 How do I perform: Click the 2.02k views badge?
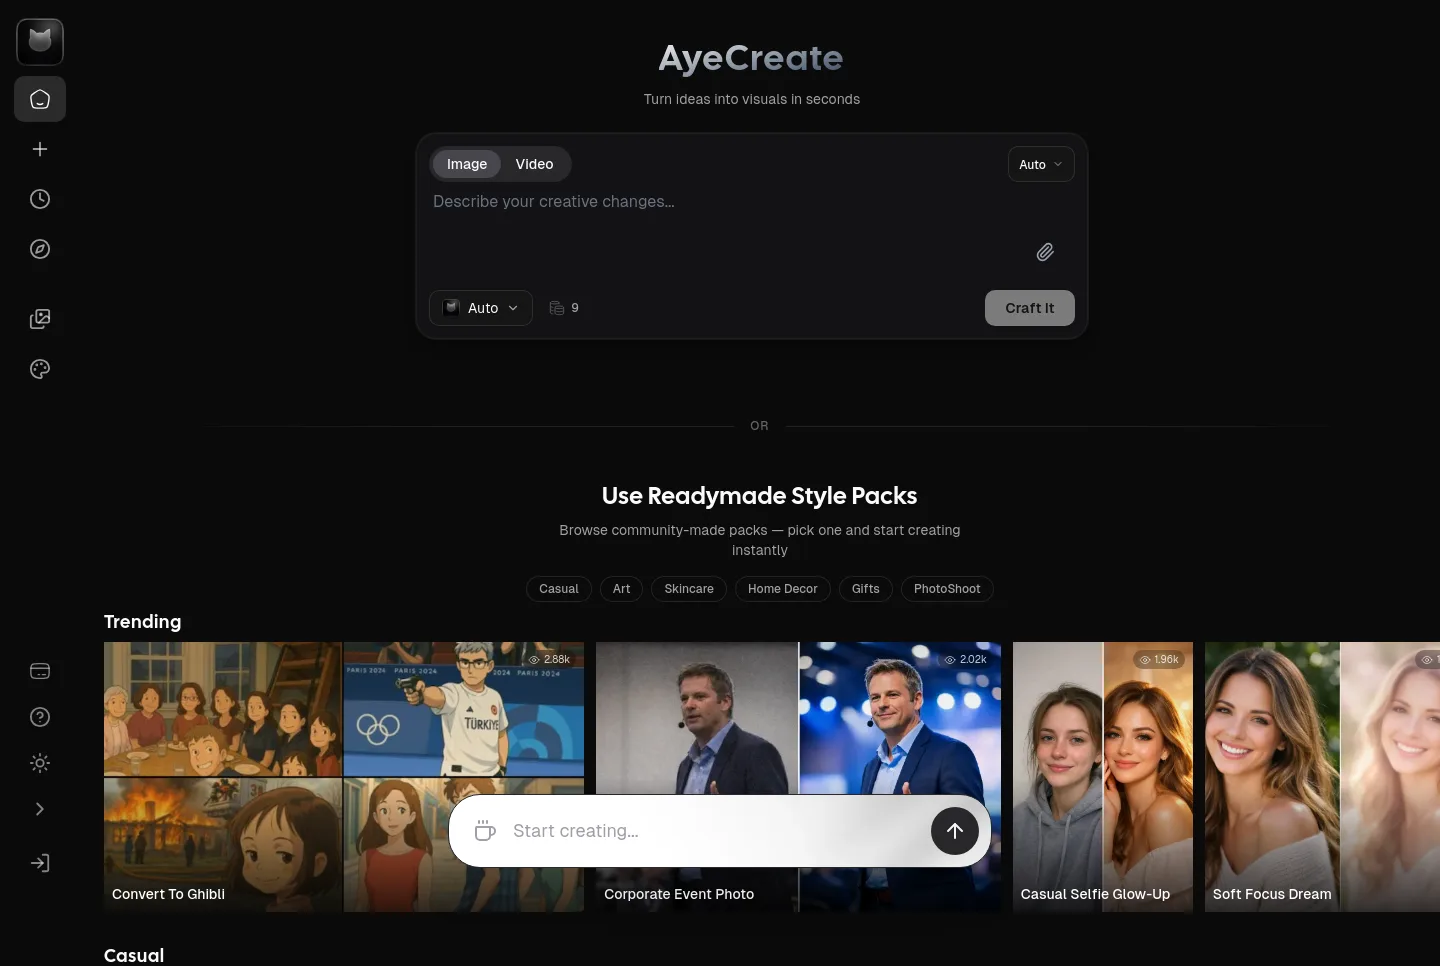(x=966, y=660)
